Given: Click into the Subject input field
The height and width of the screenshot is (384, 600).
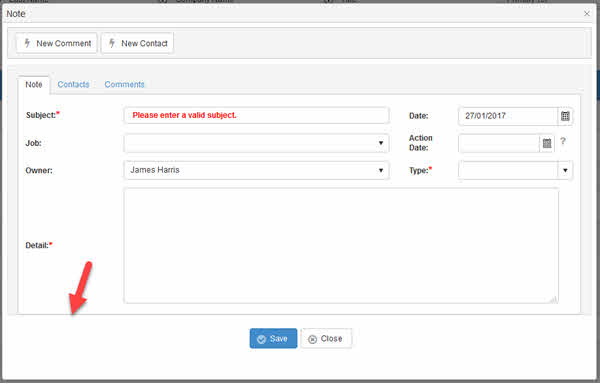Looking at the screenshot, I should point(256,115).
